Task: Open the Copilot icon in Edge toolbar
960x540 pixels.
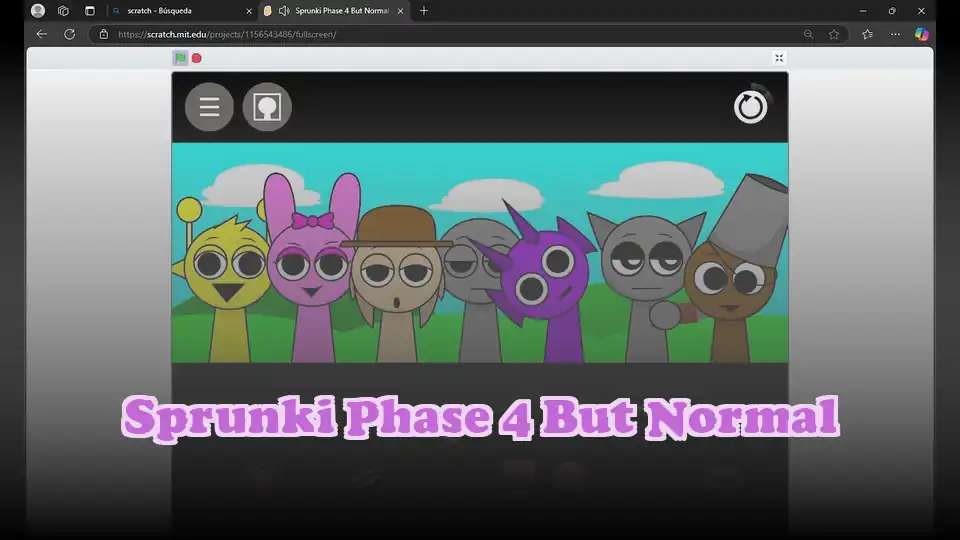Action: pyautogui.click(x=921, y=34)
